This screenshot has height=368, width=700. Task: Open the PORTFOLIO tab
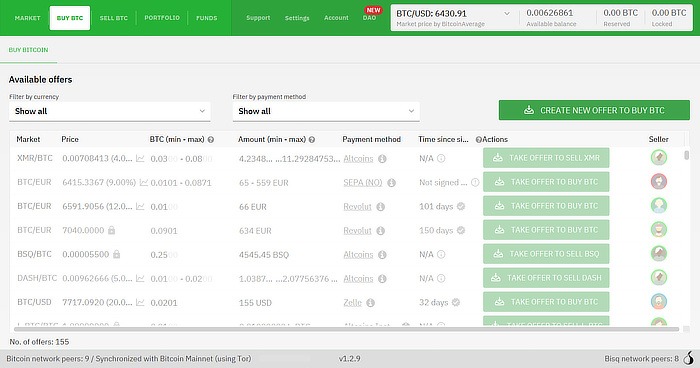tap(162, 18)
